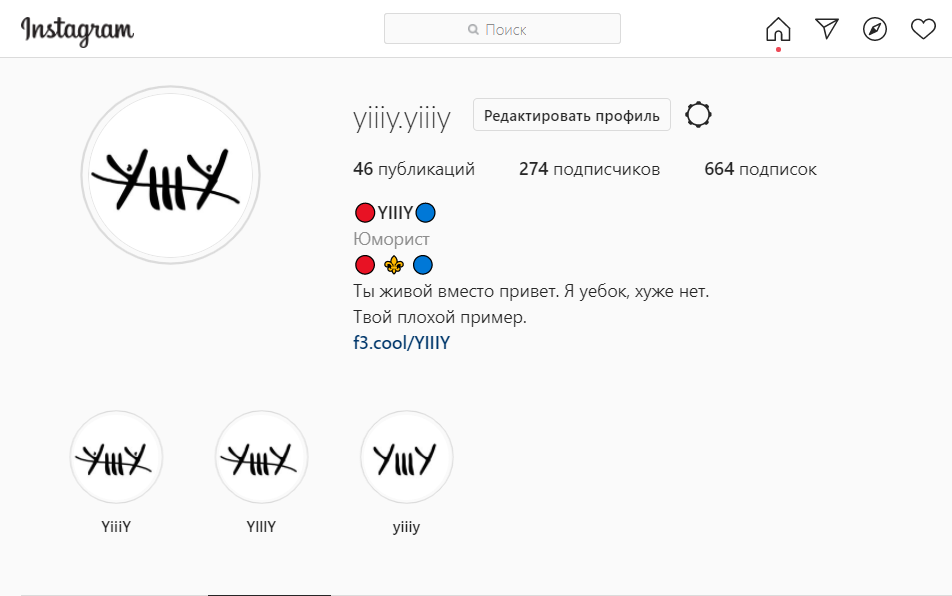This screenshot has width=952, height=596.
Task: Open the Explore compass icon
Action: coord(875,29)
